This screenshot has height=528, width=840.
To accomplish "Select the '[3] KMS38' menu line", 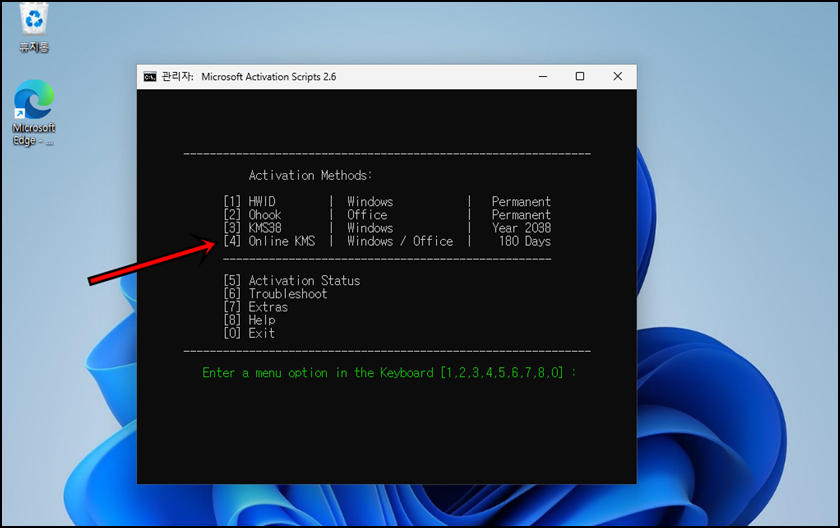I will tap(387, 228).
